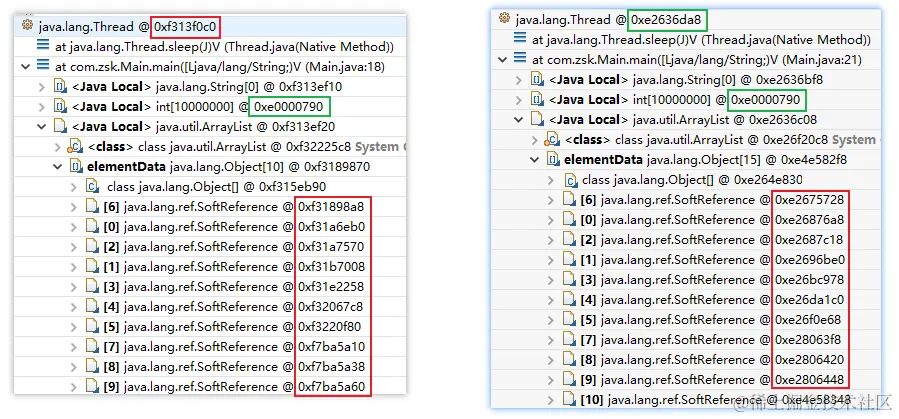The width and height of the screenshot is (899, 419).
Task: Click class icon of Object[] @ 0xf315eb90
Action: click(x=92, y=187)
